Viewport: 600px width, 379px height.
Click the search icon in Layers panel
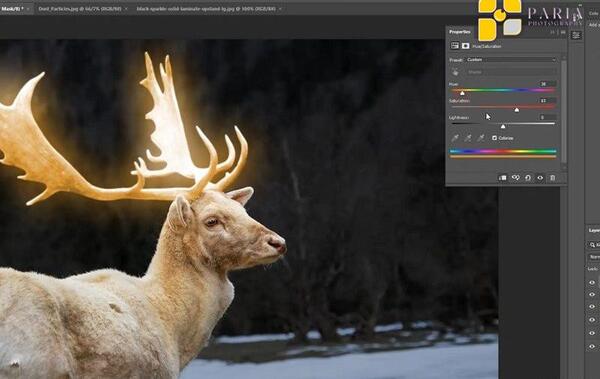click(x=592, y=245)
